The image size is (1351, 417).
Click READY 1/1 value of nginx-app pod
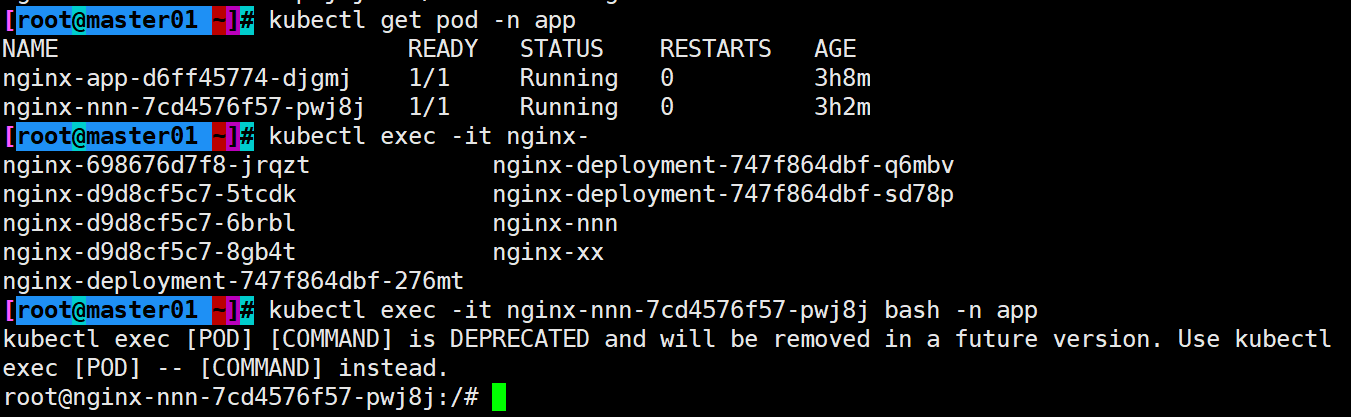point(429,78)
